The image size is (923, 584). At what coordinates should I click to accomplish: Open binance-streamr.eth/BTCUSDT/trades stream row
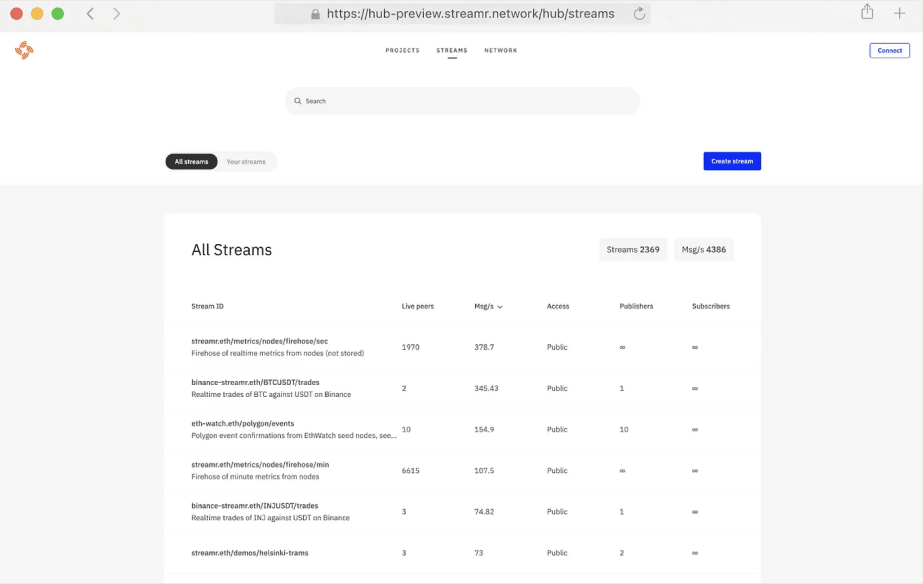[x=254, y=382]
